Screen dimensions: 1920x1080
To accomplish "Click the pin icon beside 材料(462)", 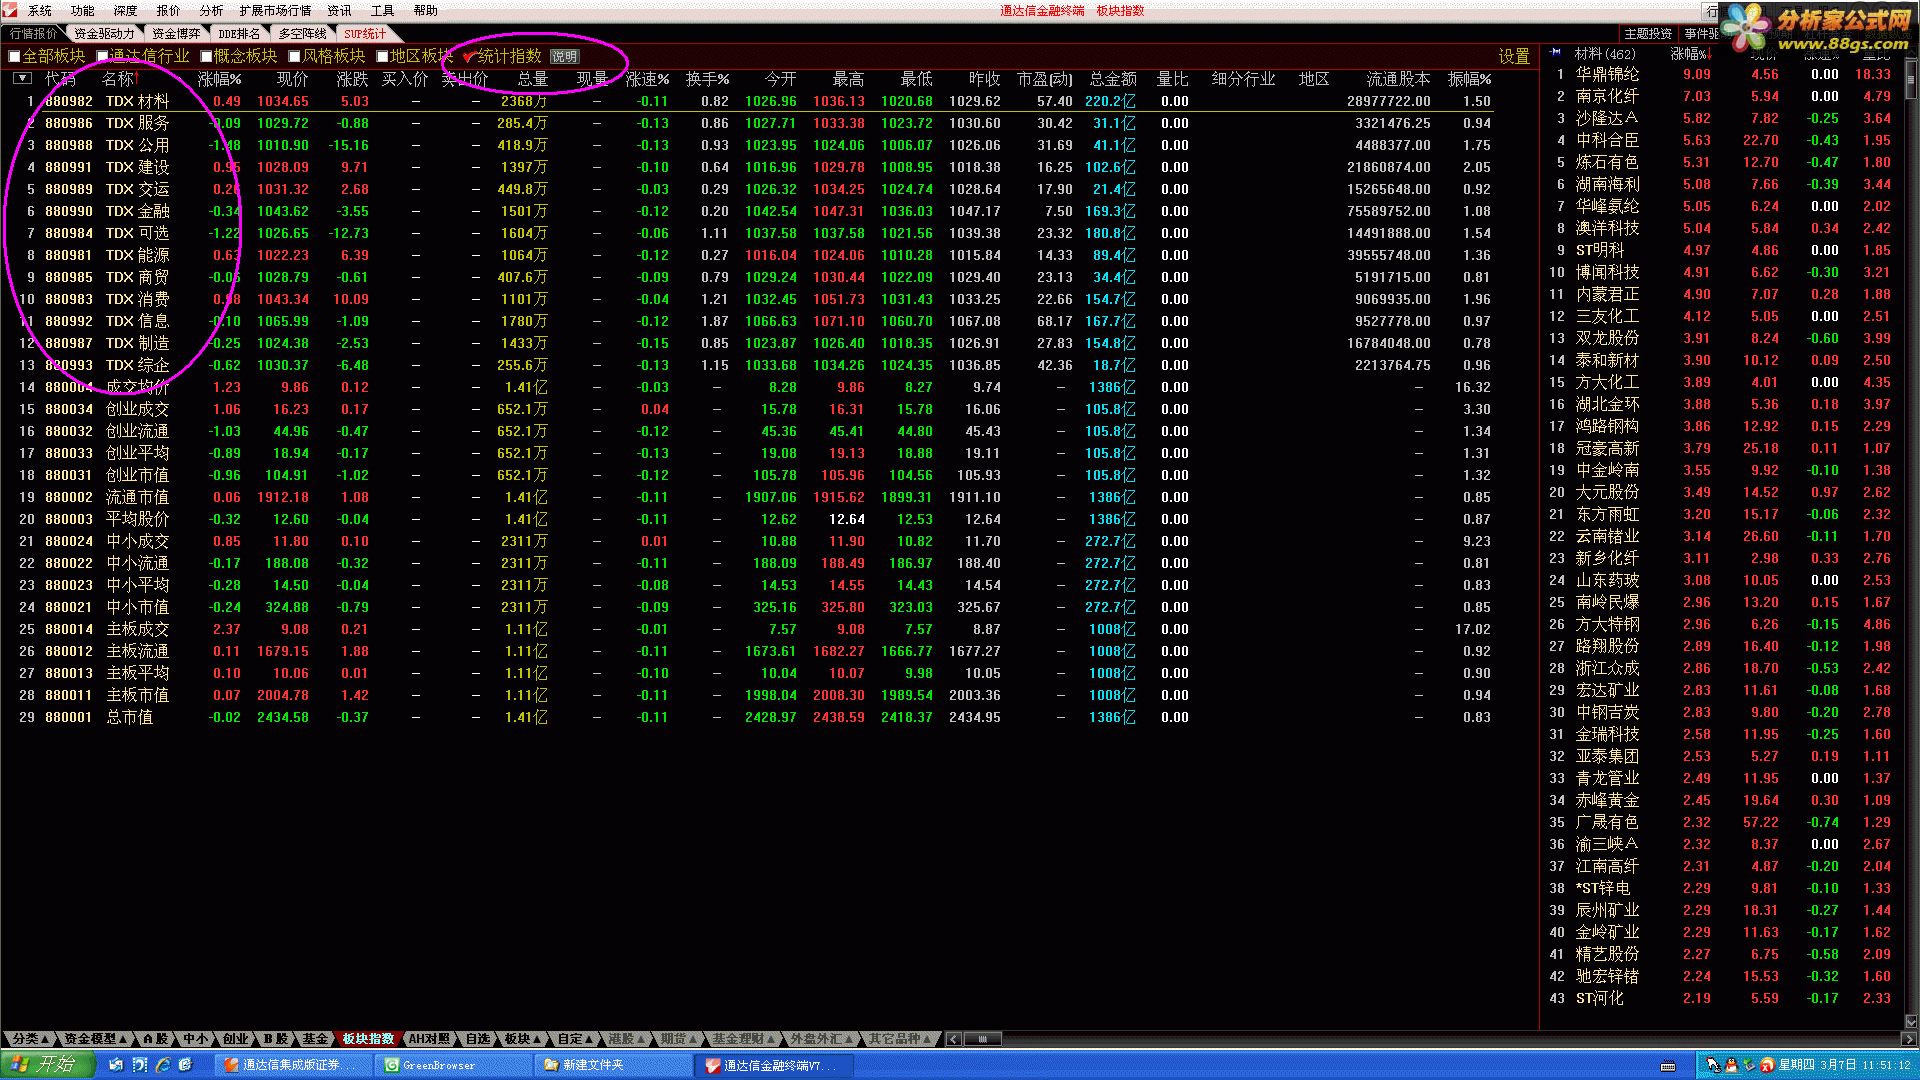I will pyautogui.click(x=1556, y=53).
